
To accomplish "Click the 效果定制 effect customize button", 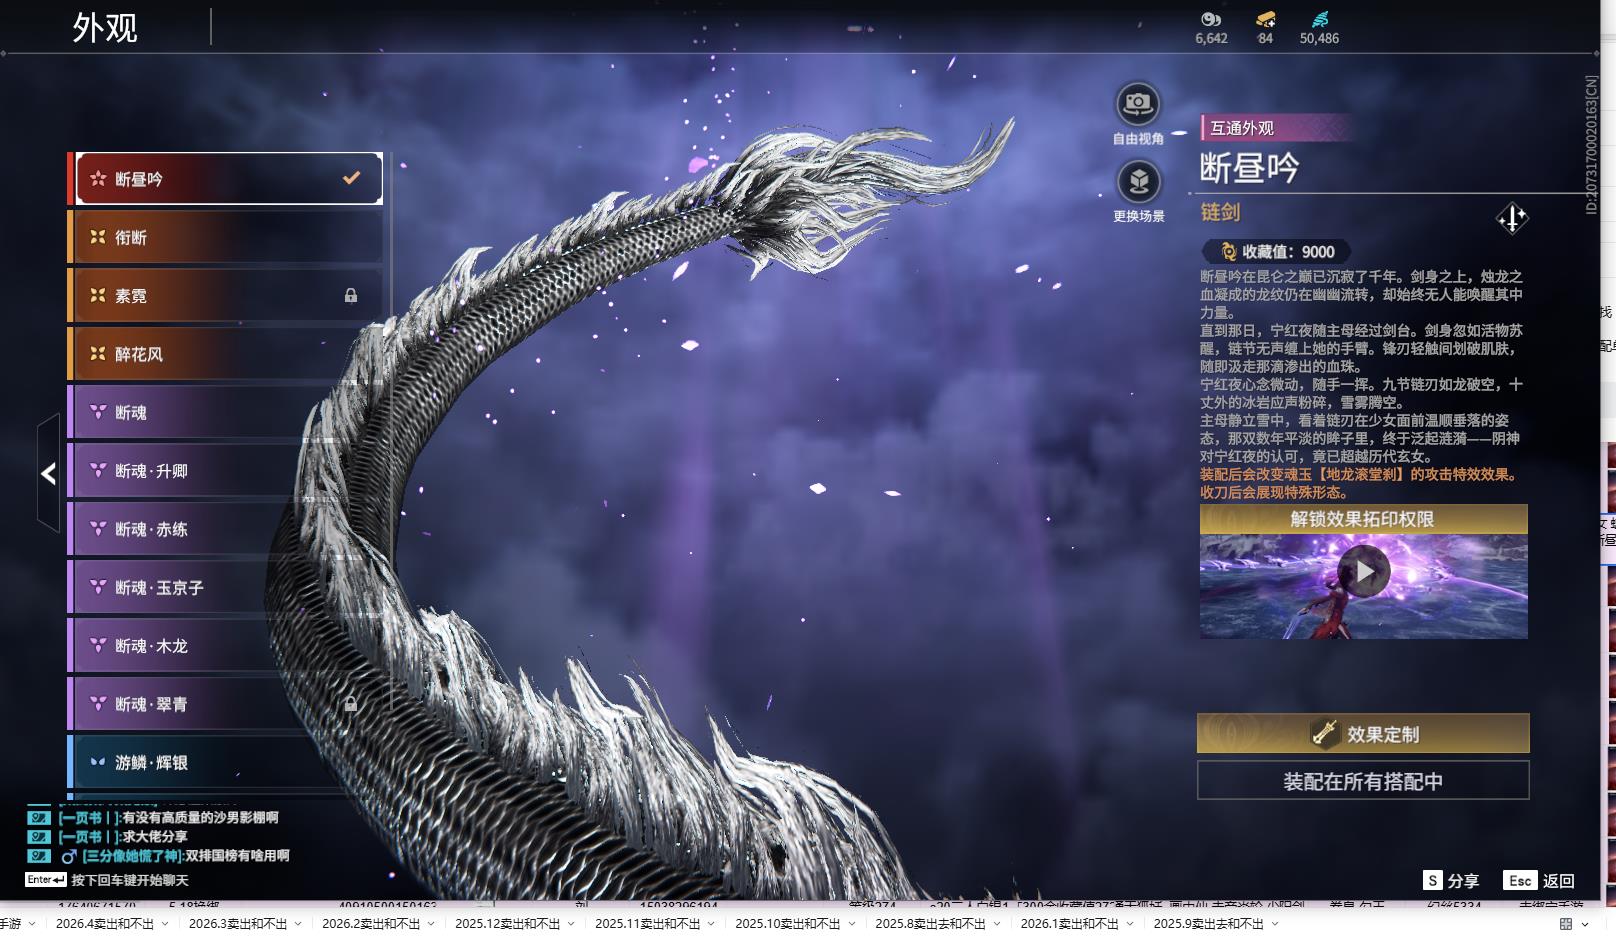I will tap(1362, 734).
